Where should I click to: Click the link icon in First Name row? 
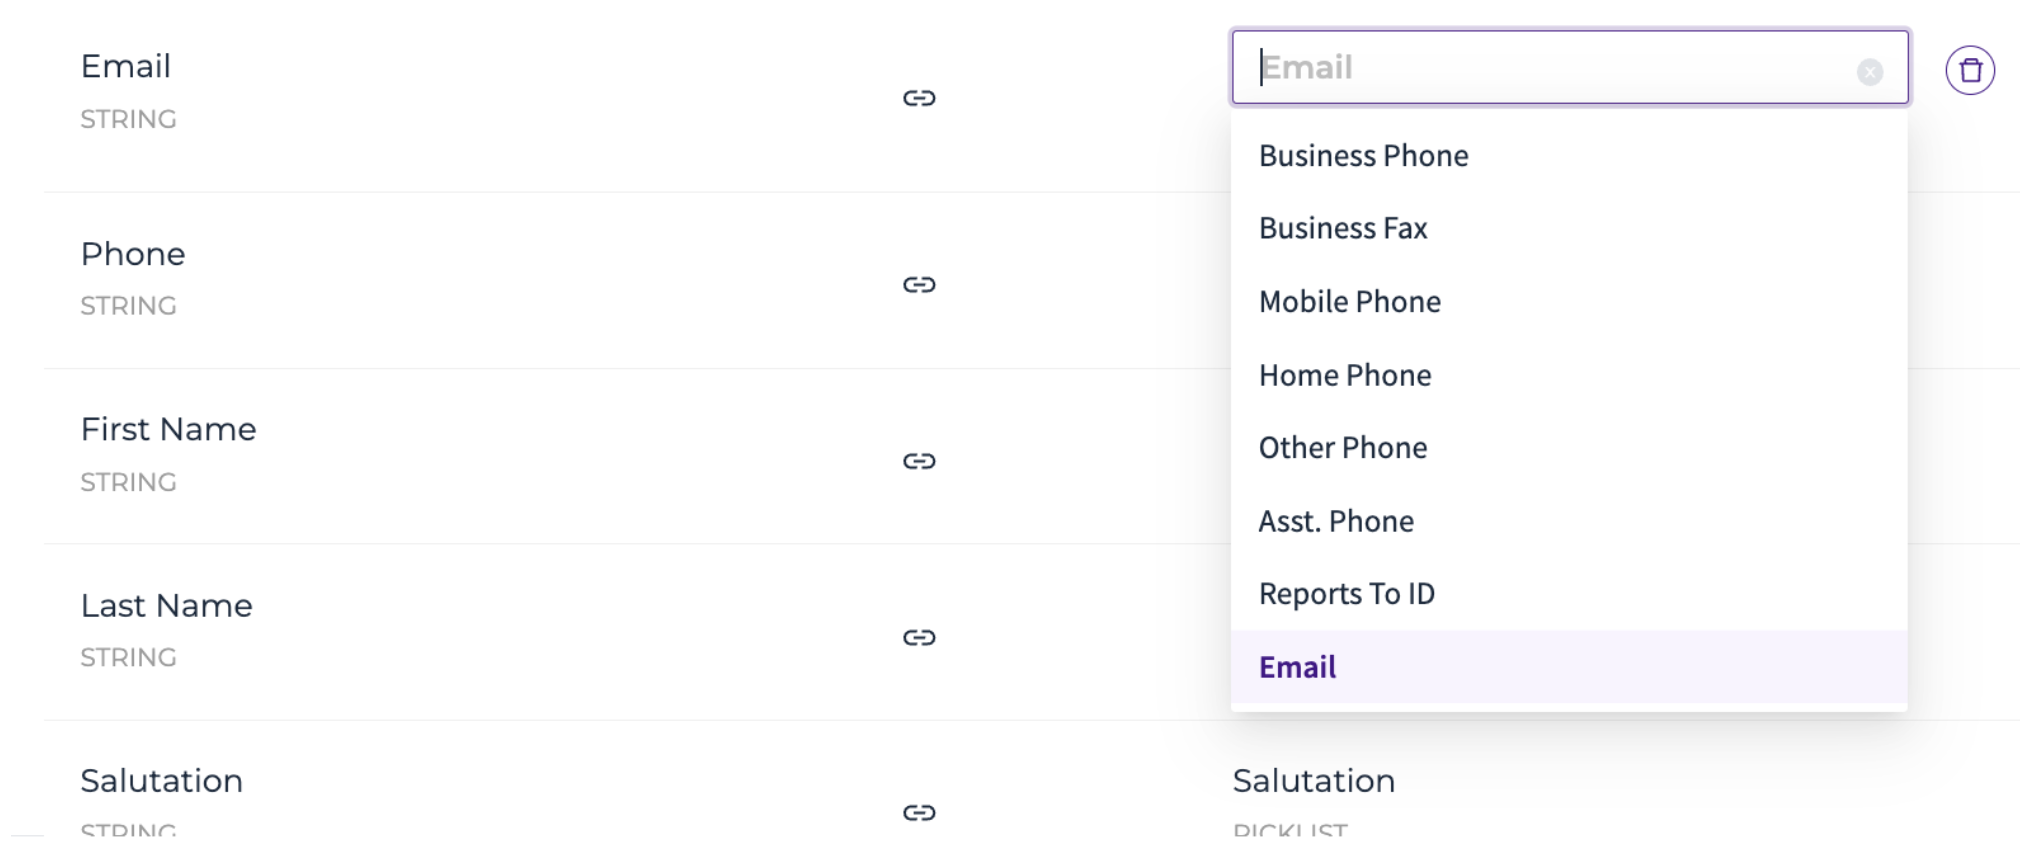coord(919,461)
